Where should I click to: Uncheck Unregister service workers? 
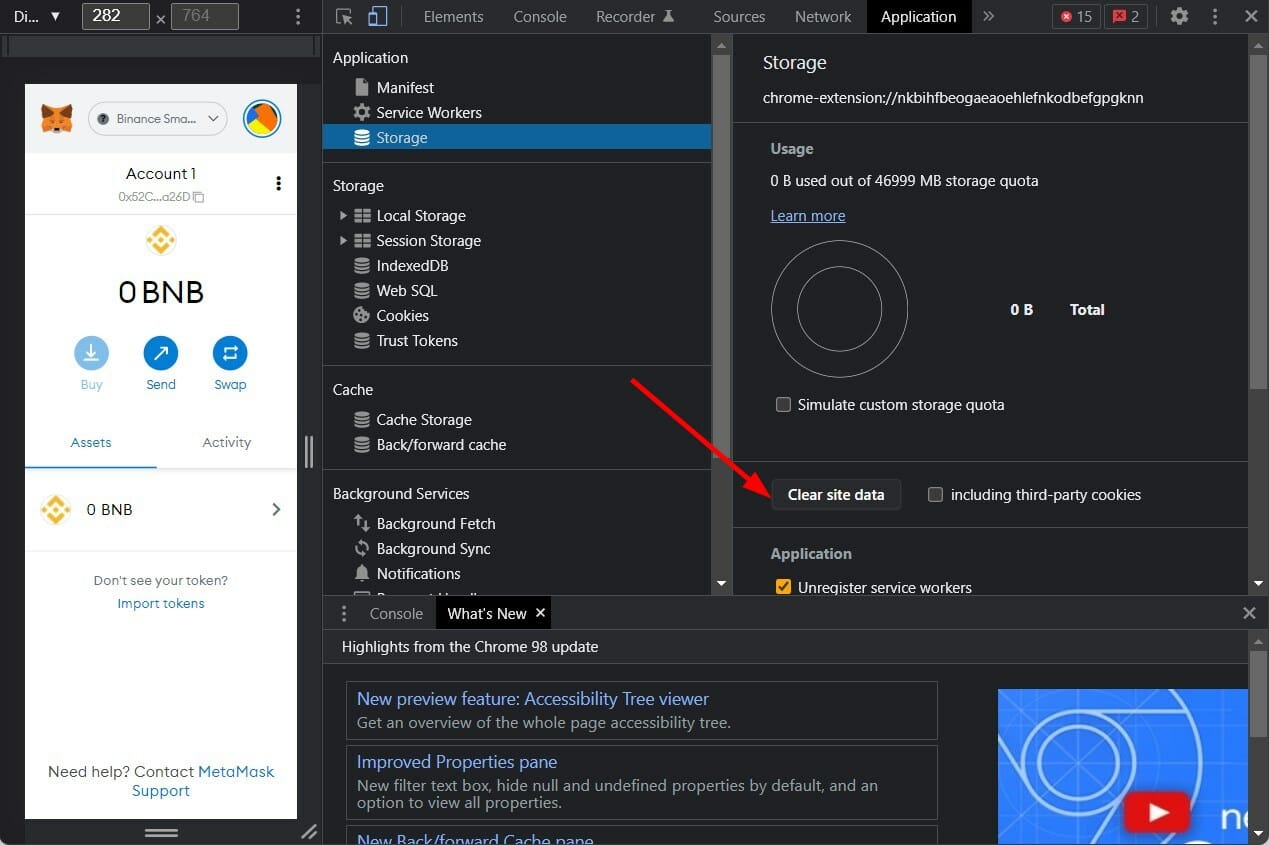tap(783, 587)
